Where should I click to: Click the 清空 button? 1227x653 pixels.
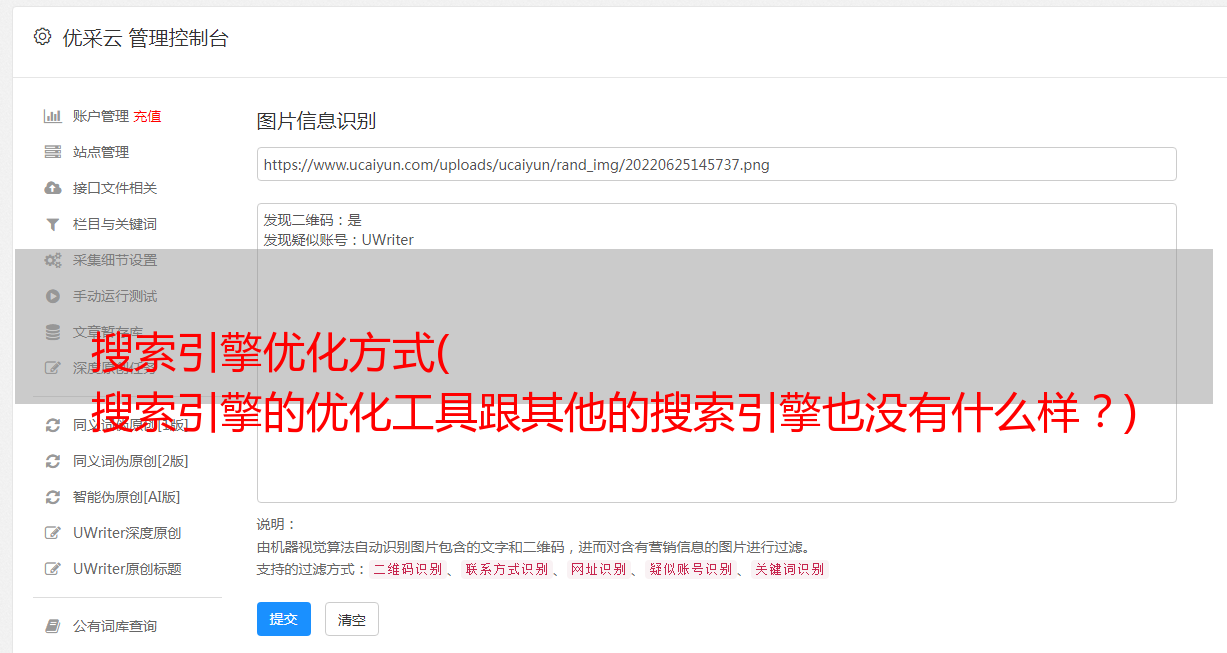[x=352, y=619]
